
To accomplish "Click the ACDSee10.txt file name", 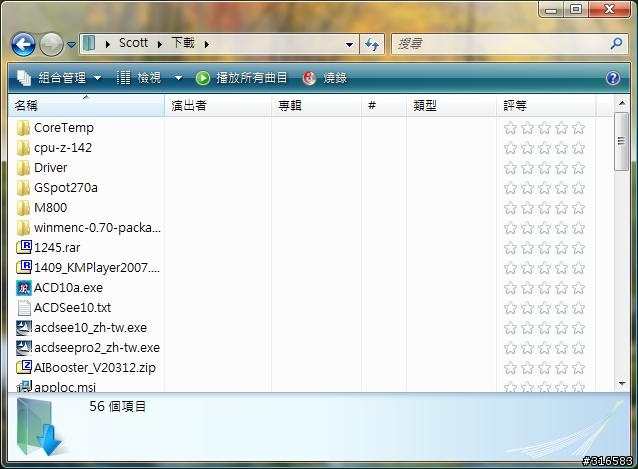I will click(72, 308).
